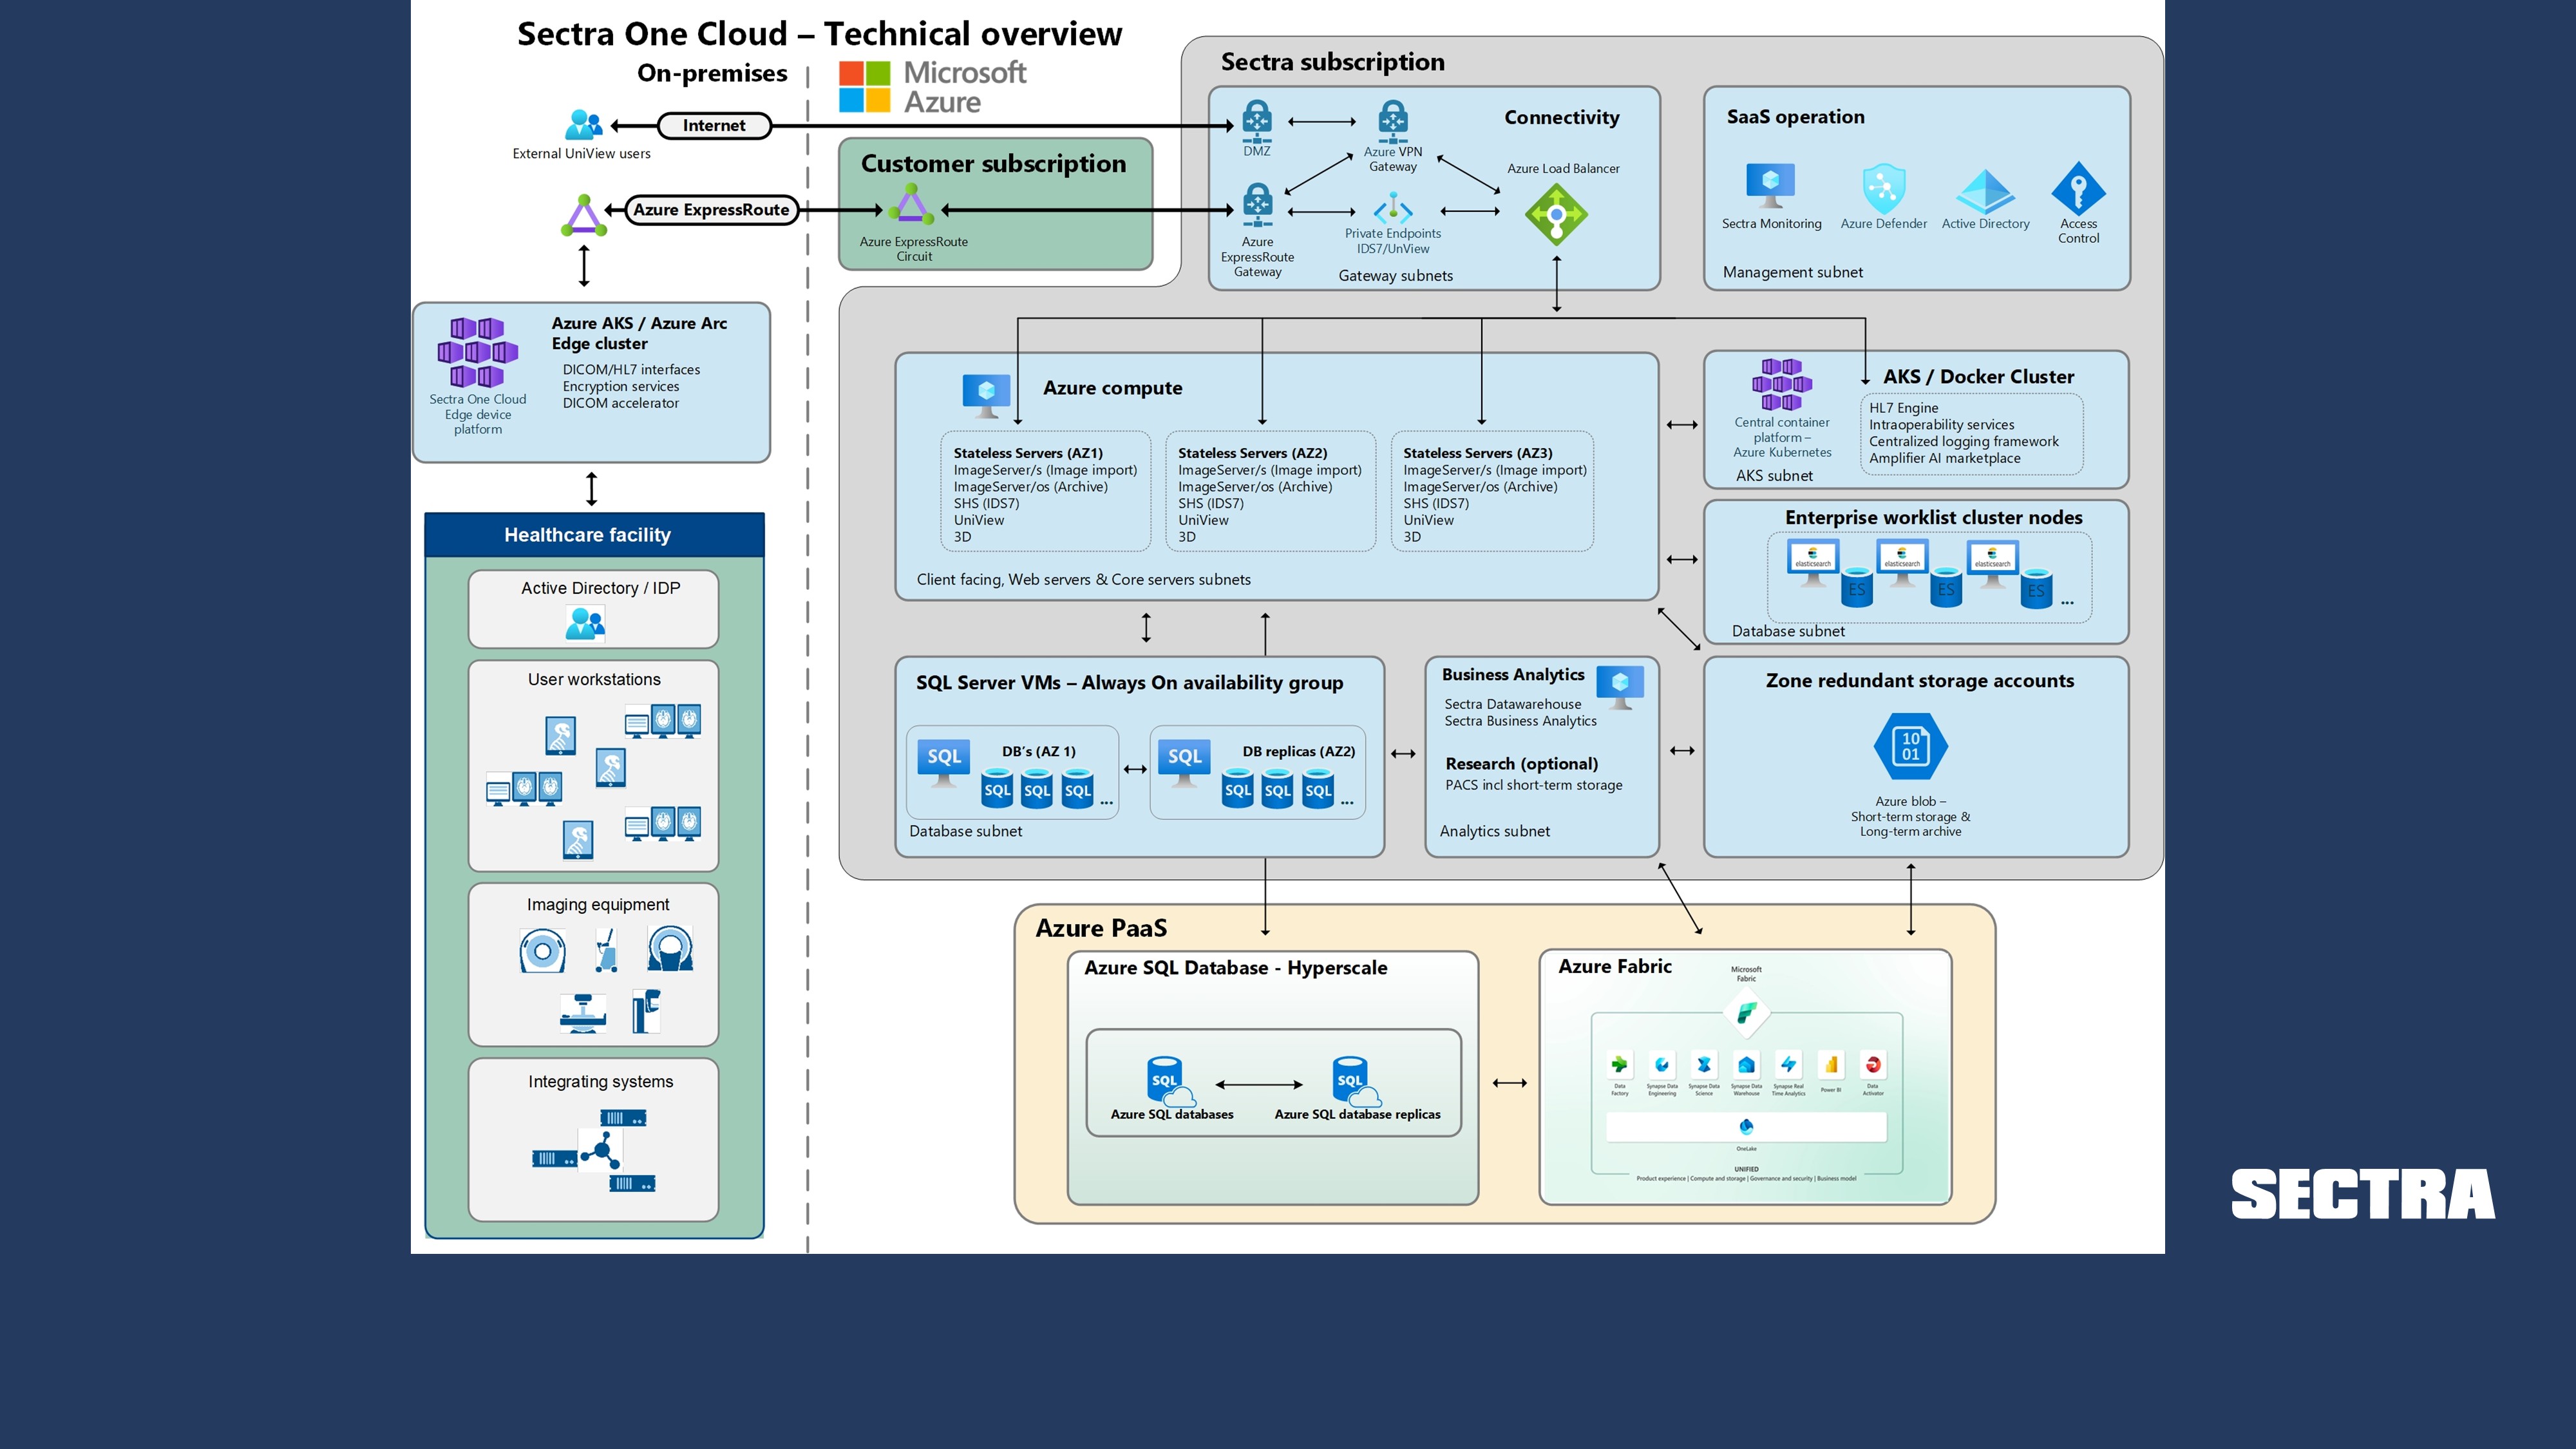2576x1449 pixels.
Task: Click the Azure ExpressRoute label pill
Action: coord(711,210)
